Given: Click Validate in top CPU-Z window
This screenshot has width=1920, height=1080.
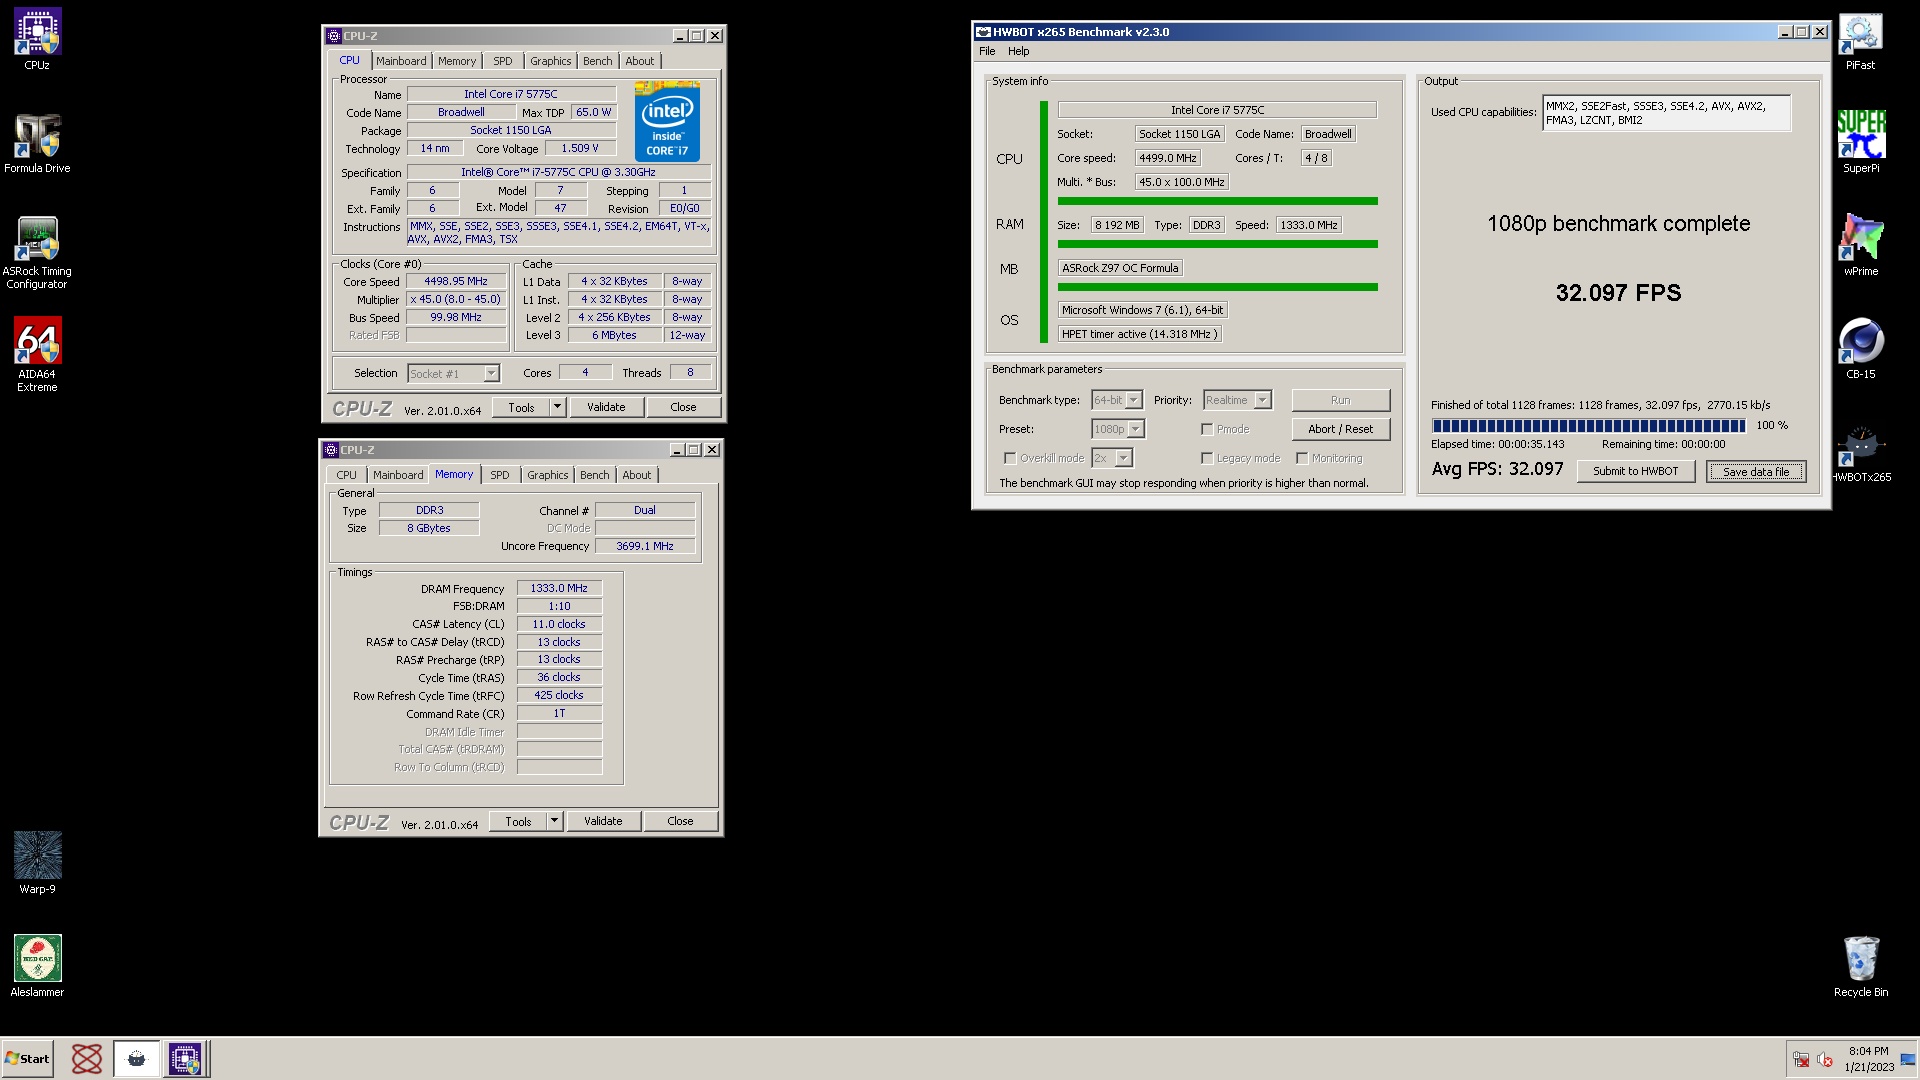Looking at the screenshot, I should pyautogui.click(x=606, y=407).
